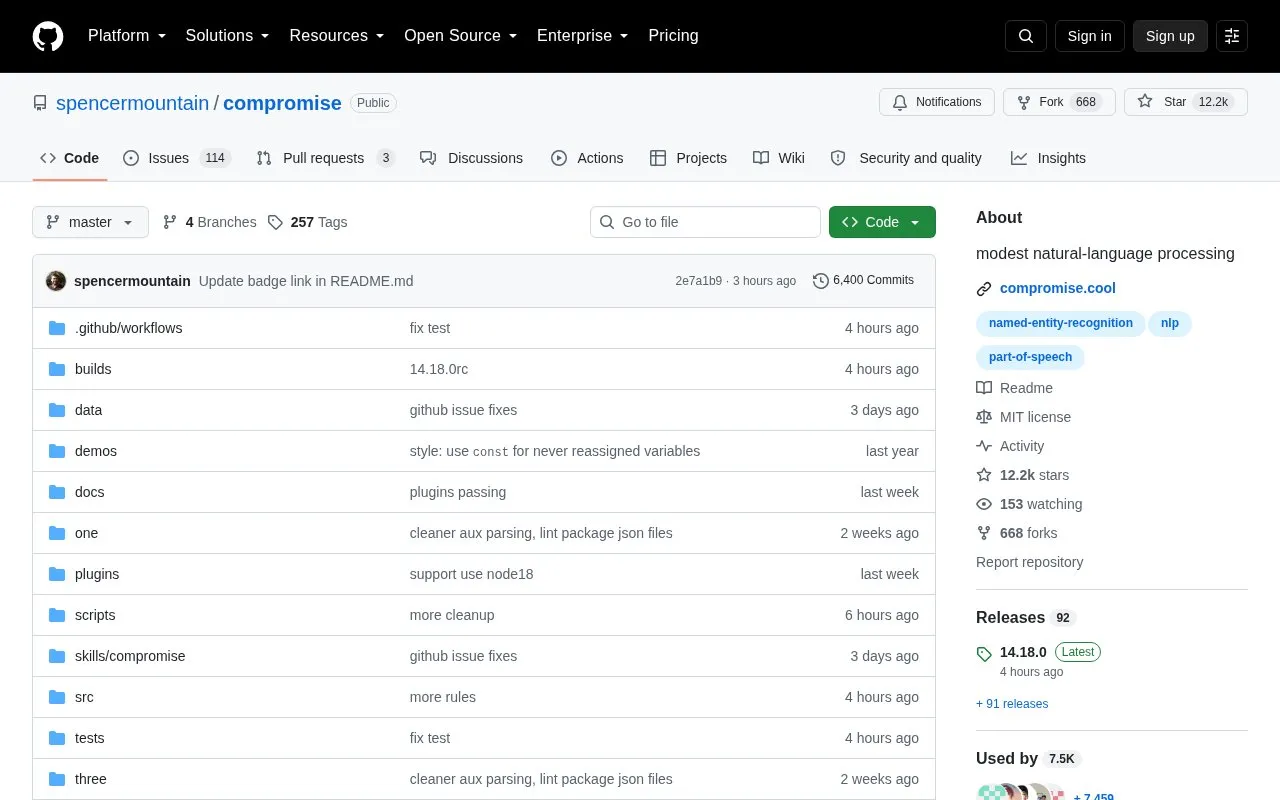The image size is (1280, 800).
Task: Click the named-entity-recognition topic tag
Action: (x=1061, y=323)
